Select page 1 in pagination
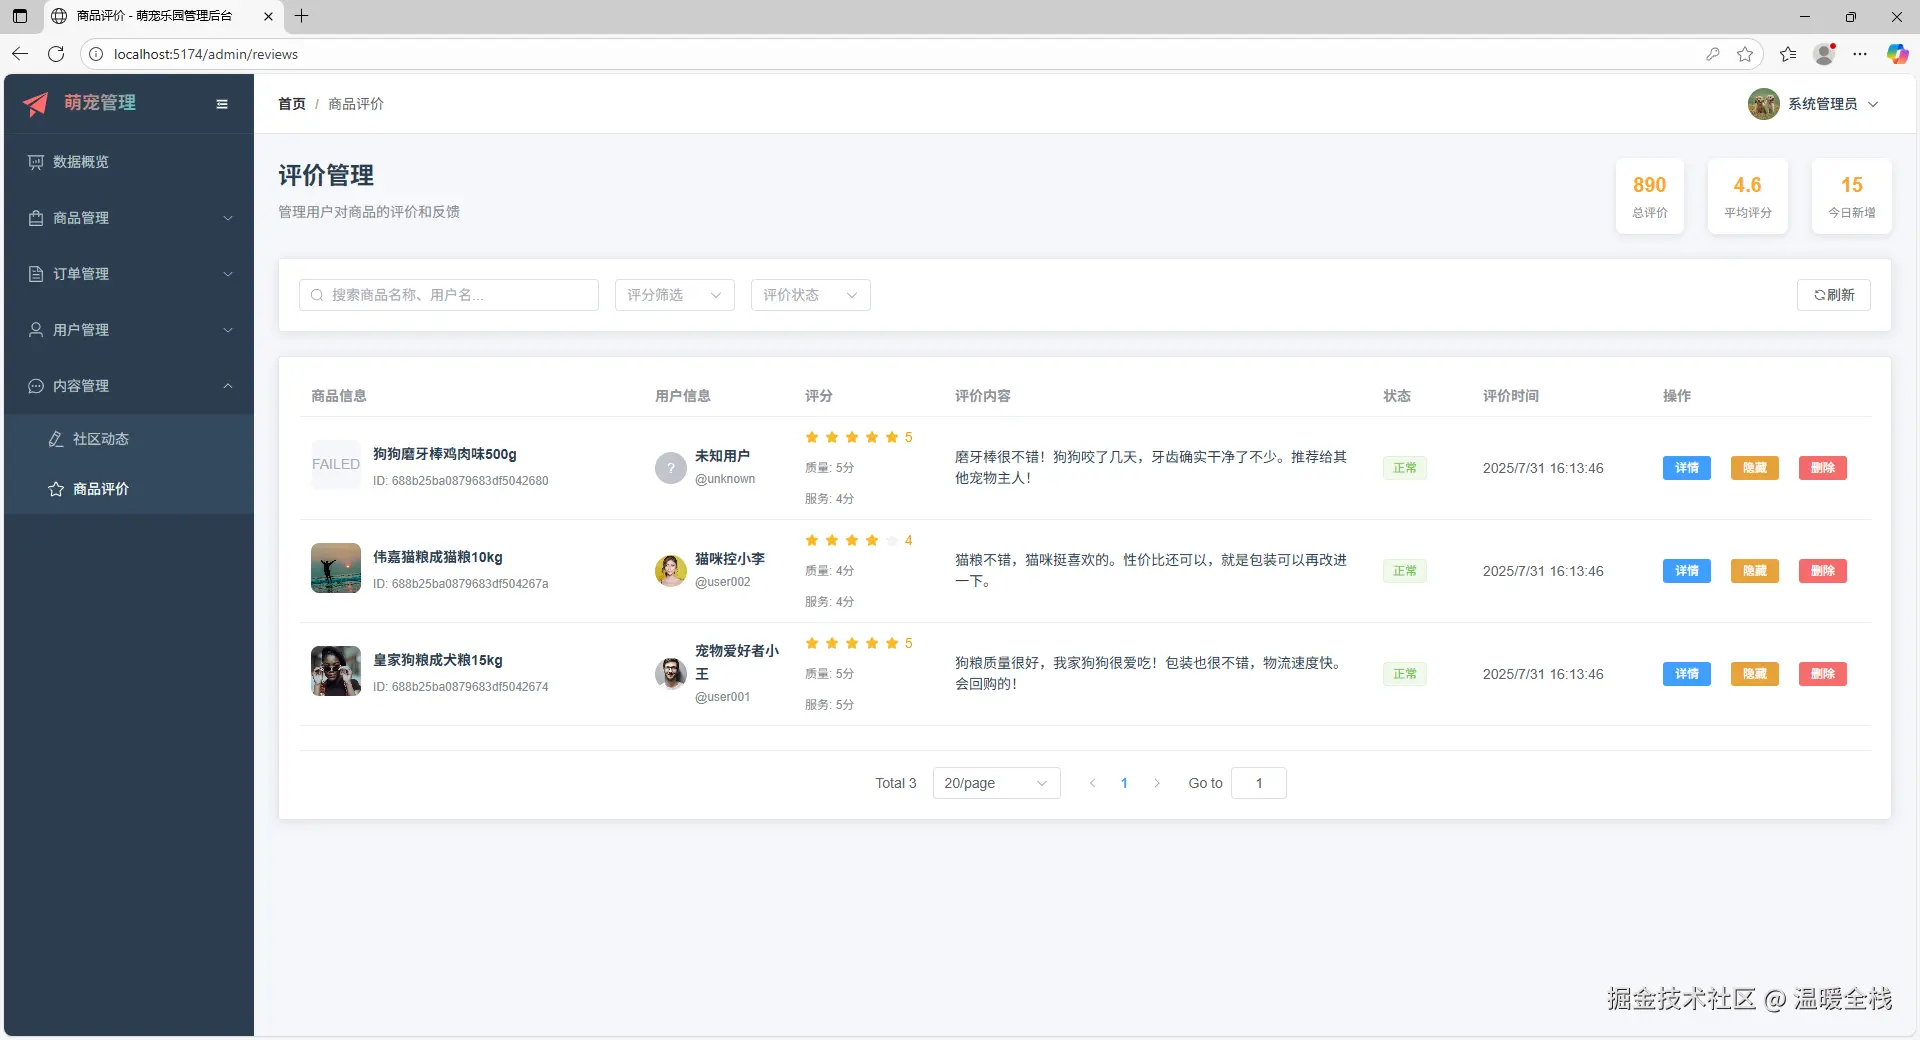This screenshot has width=1920, height=1040. point(1124,783)
